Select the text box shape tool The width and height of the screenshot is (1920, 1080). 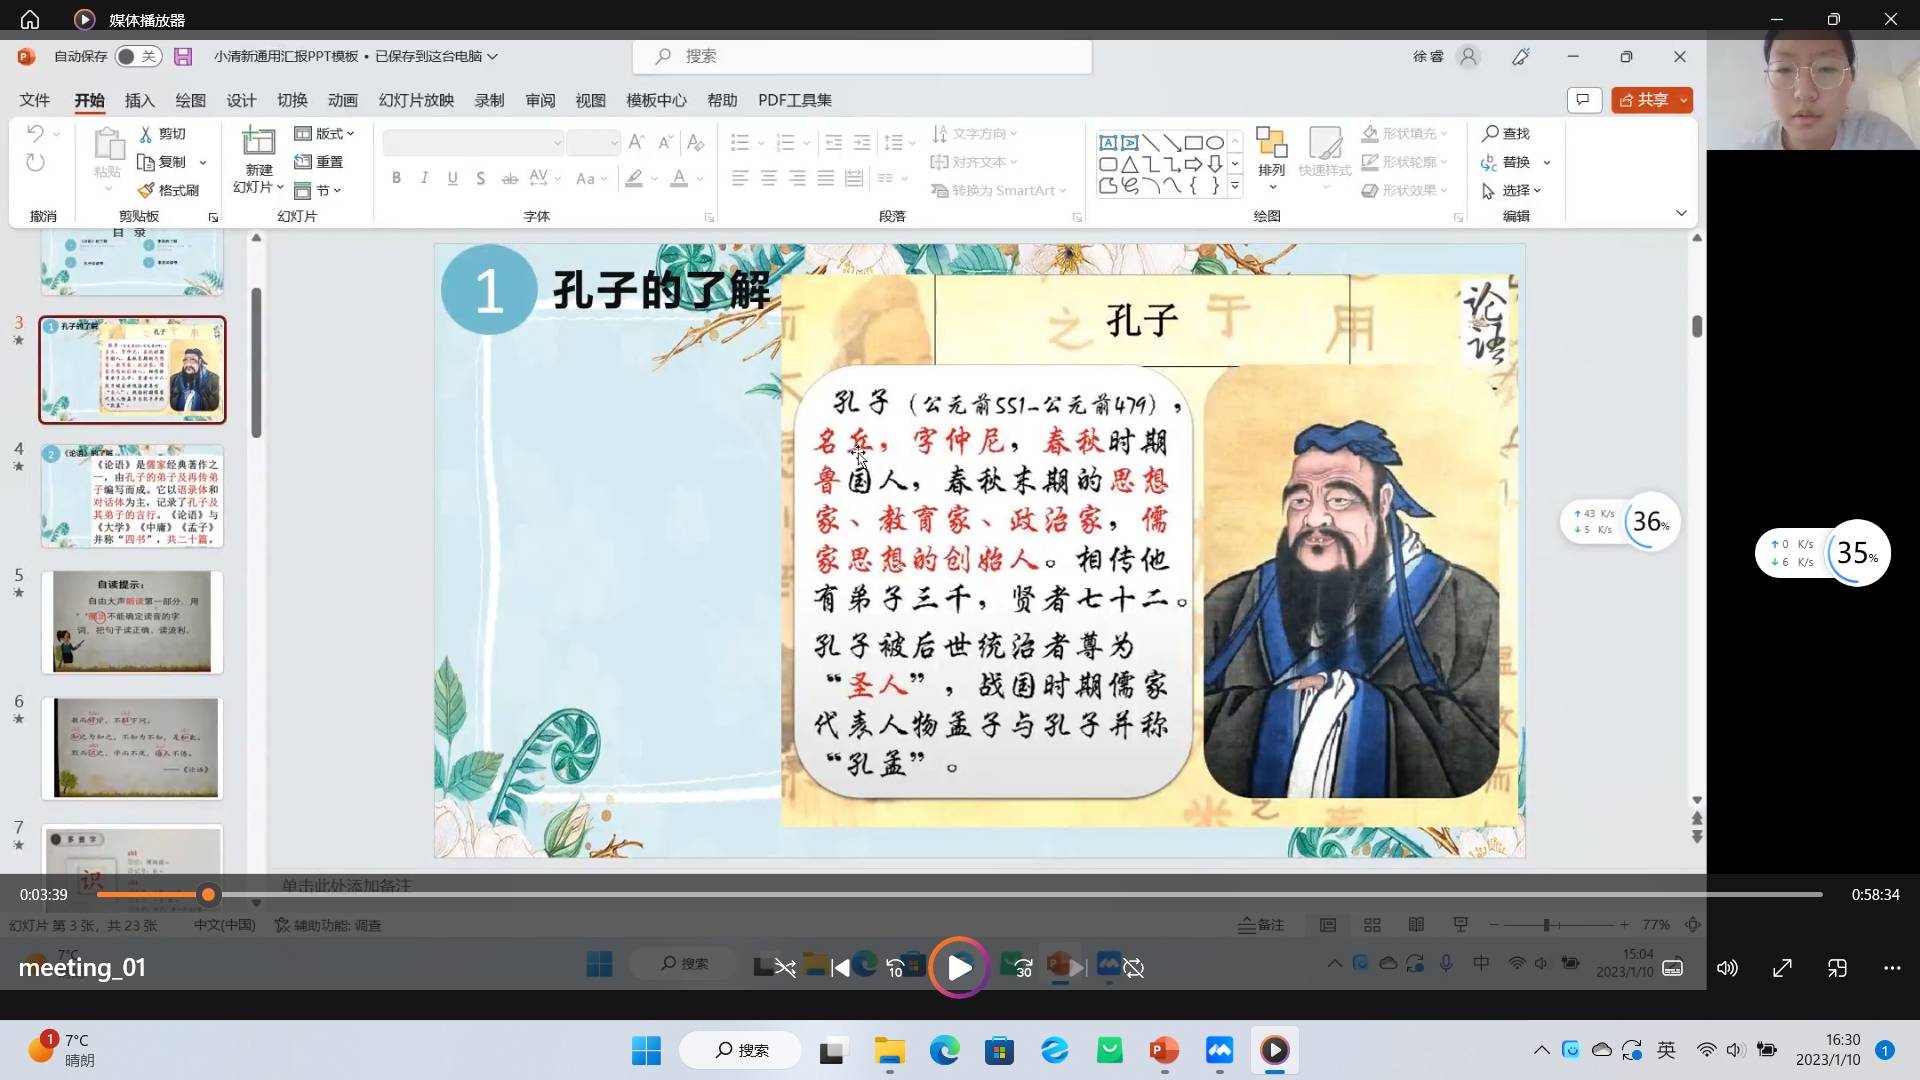pyautogui.click(x=1108, y=143)
